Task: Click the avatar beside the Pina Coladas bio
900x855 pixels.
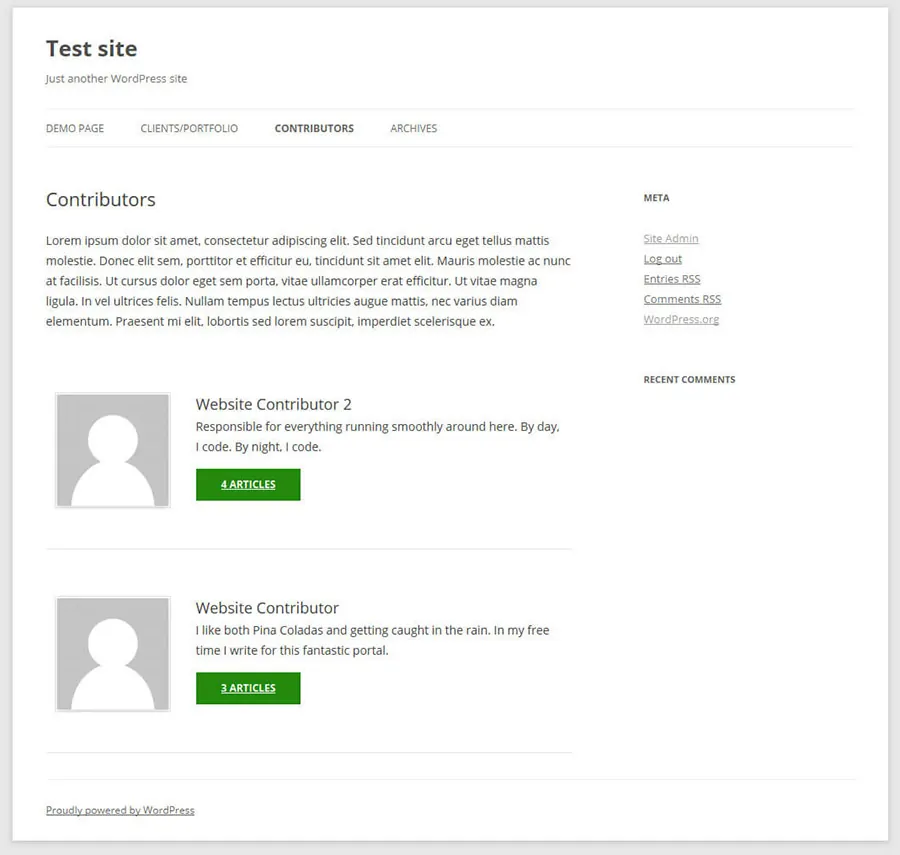Action: point(113,654)
